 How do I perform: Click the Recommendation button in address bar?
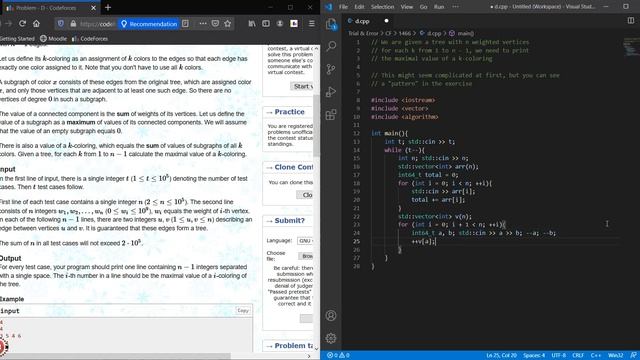[149, 24]
